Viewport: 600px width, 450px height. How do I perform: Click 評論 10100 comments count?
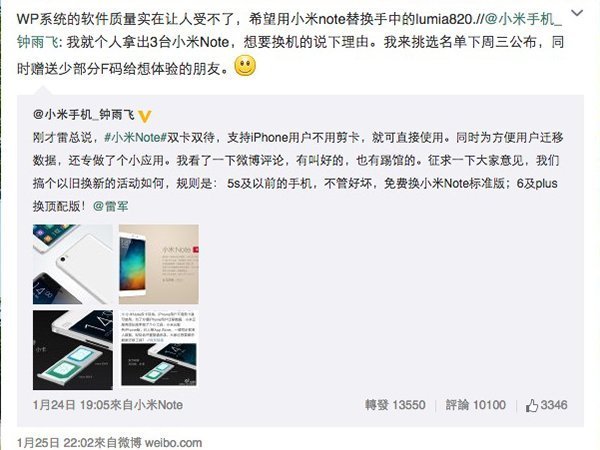[475, 405]
